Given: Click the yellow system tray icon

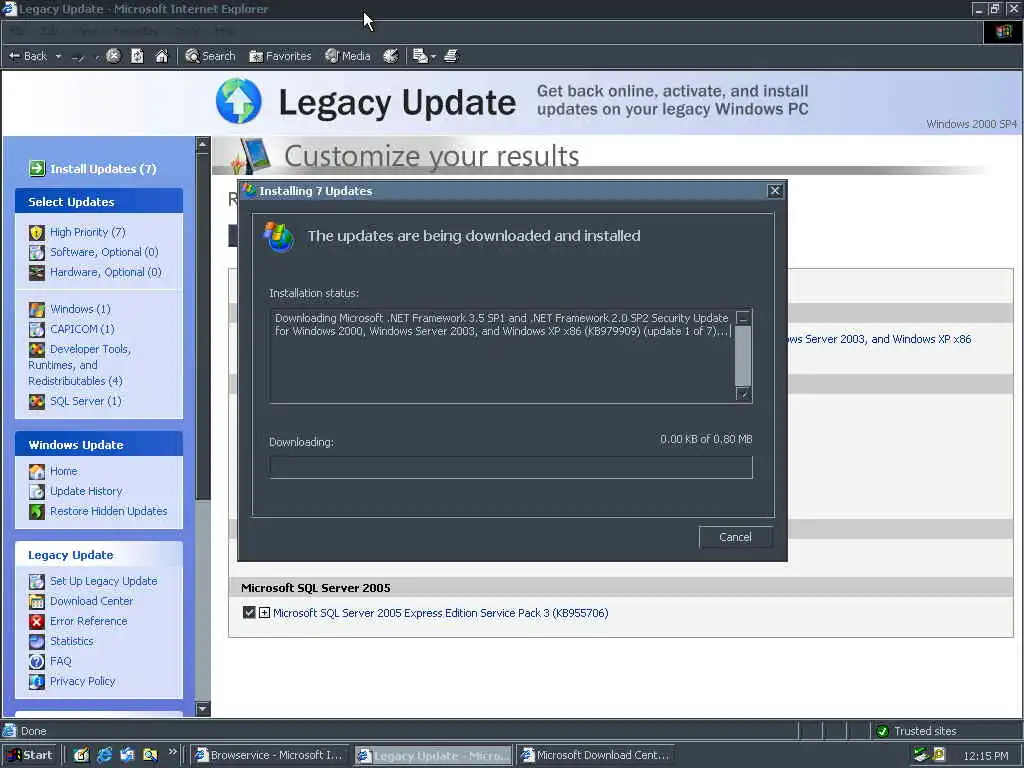Looking at the screenshot, I should [939, 755].
